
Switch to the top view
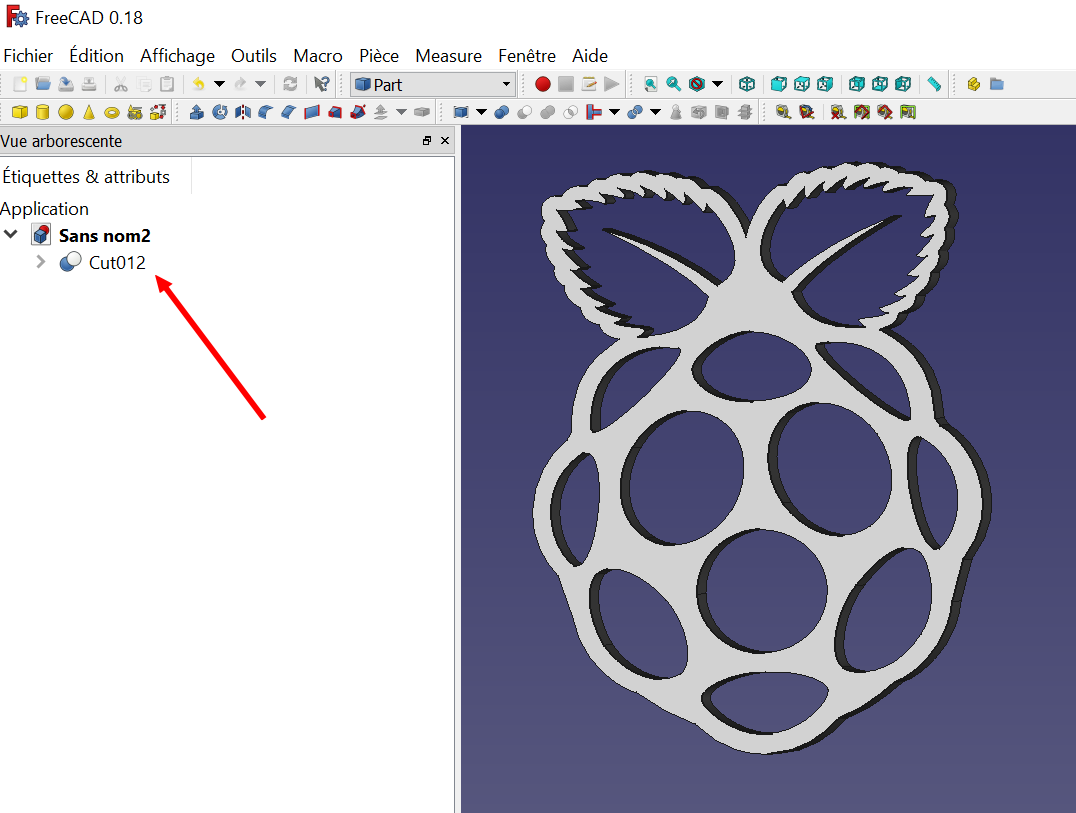click(802, 84)
